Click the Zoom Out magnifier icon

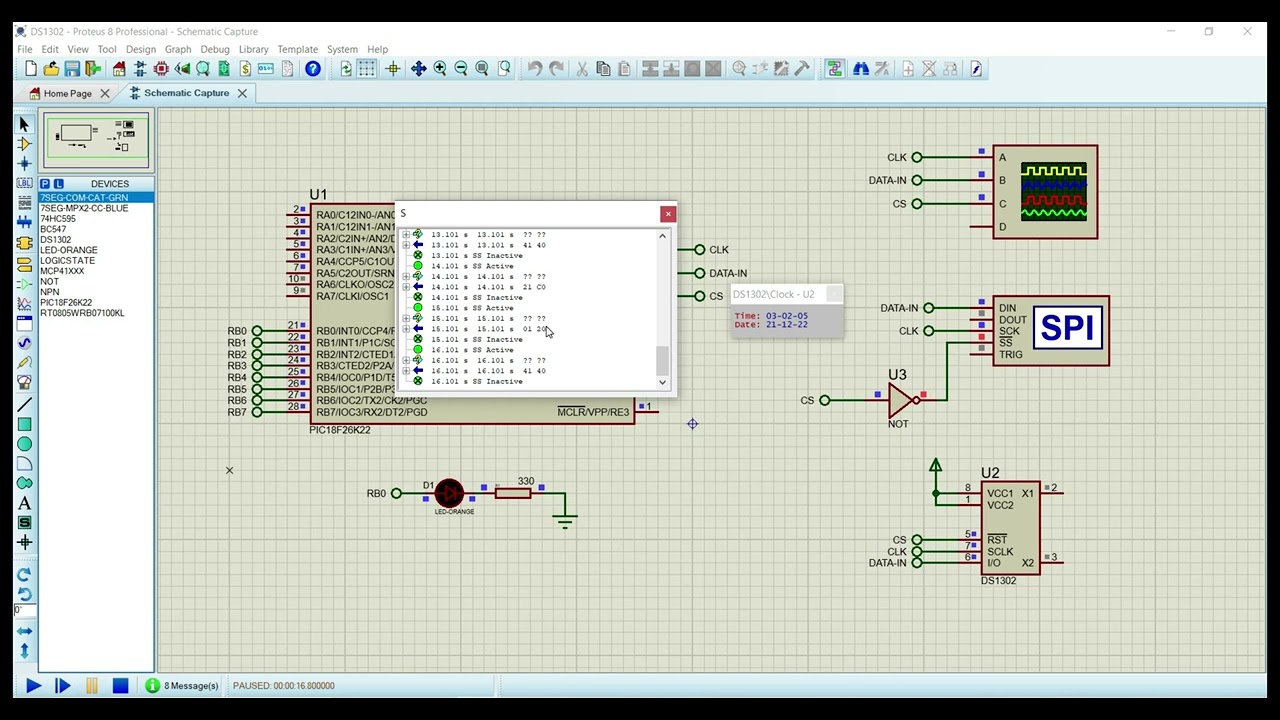(x=461, y=69)
